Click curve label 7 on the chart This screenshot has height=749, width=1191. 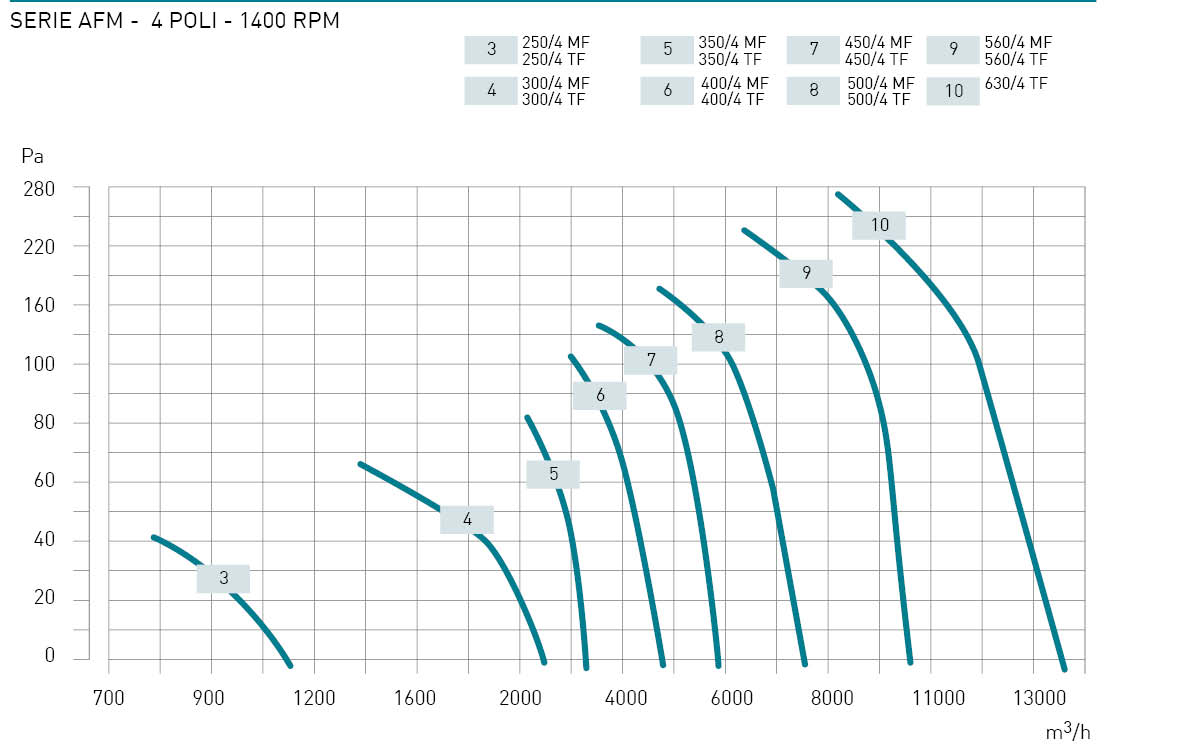click(x=651, y=360)
